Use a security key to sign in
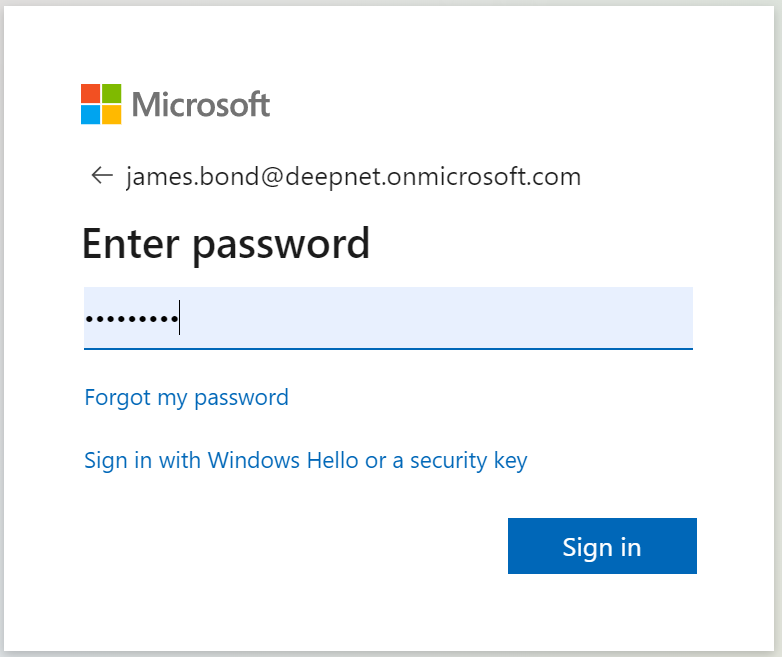The image size is (782, 657). (x=306, y=461)
